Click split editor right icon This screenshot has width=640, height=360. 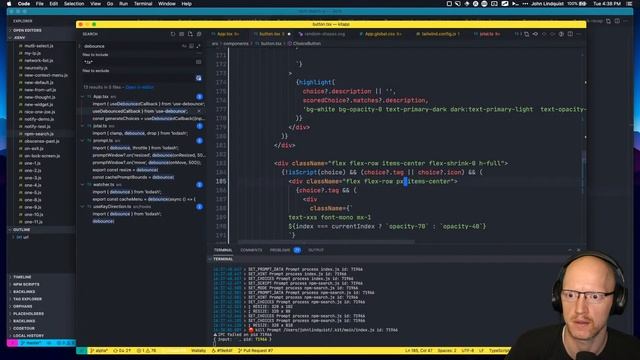point(570,34)
